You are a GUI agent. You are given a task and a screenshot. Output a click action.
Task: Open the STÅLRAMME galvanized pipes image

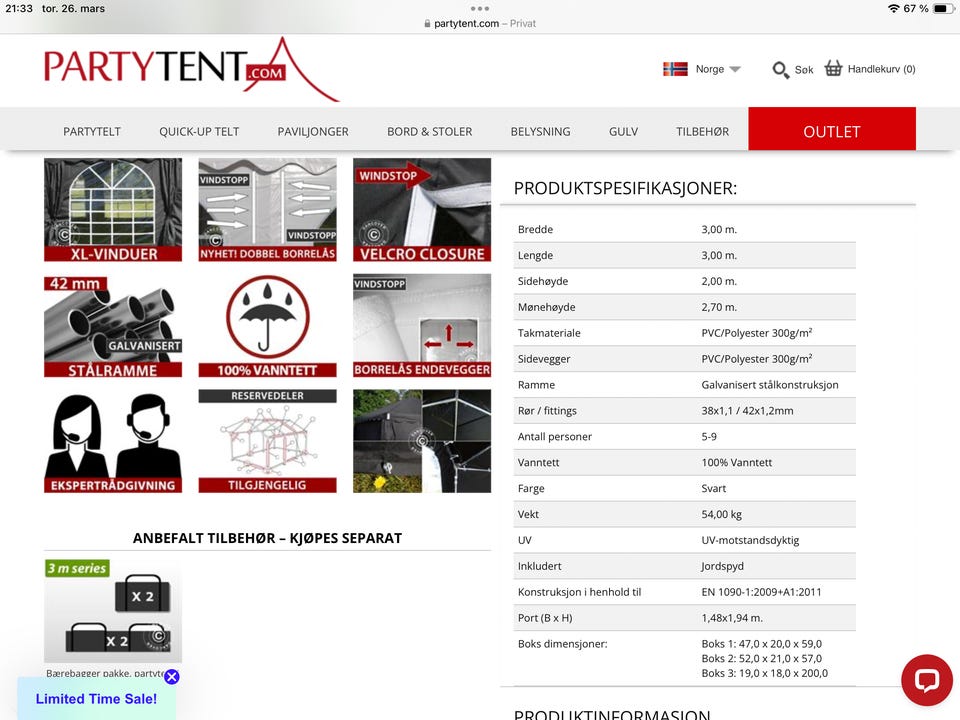(x=113, y=326)
